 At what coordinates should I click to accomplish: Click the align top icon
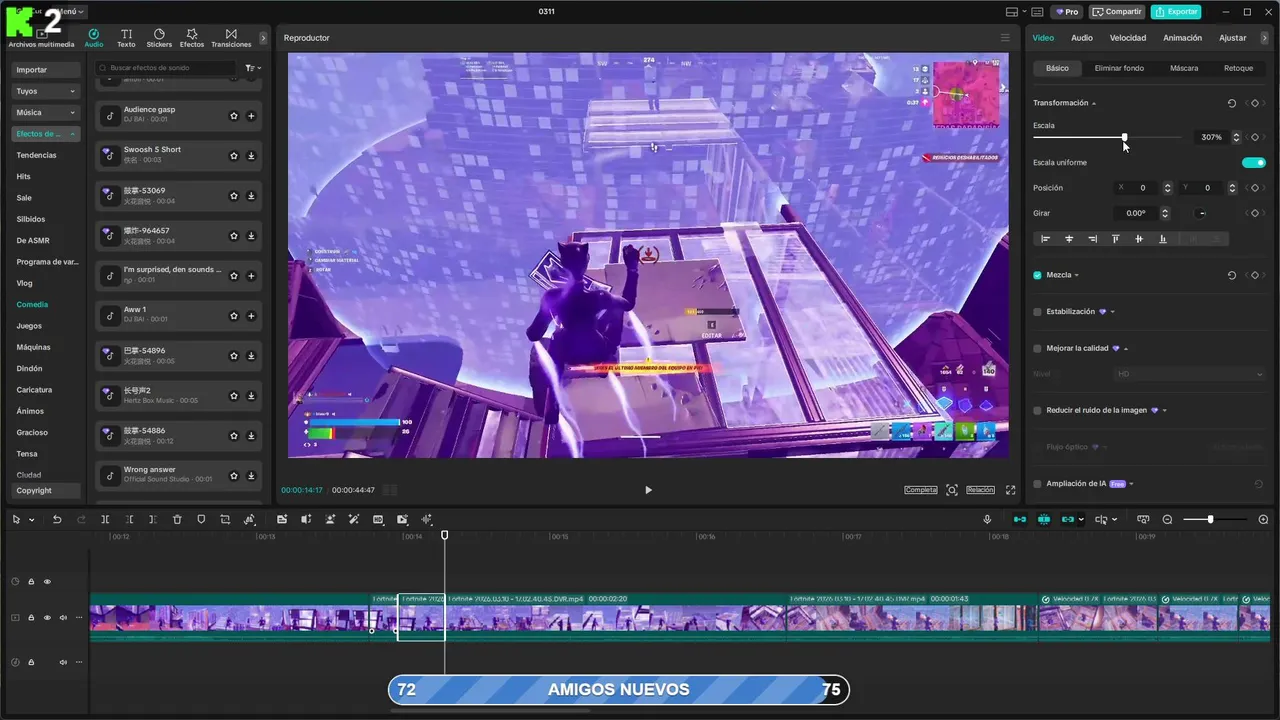click(x=1116, y=239)
